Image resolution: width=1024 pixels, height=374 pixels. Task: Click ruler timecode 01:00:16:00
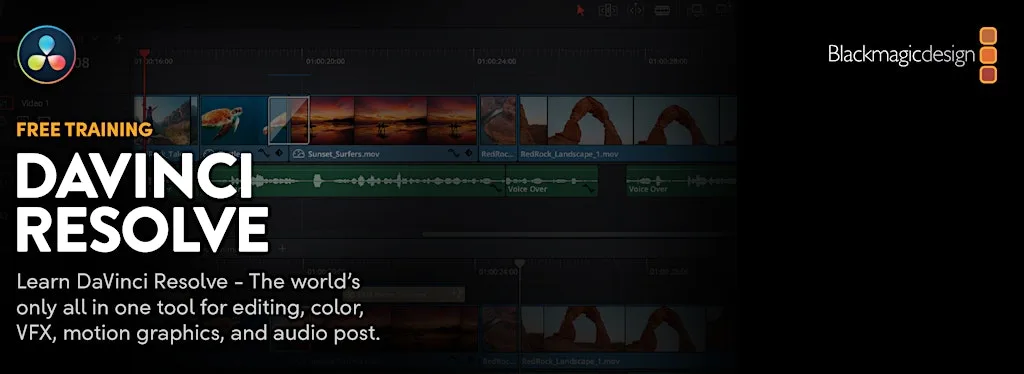tap(153, 61)
